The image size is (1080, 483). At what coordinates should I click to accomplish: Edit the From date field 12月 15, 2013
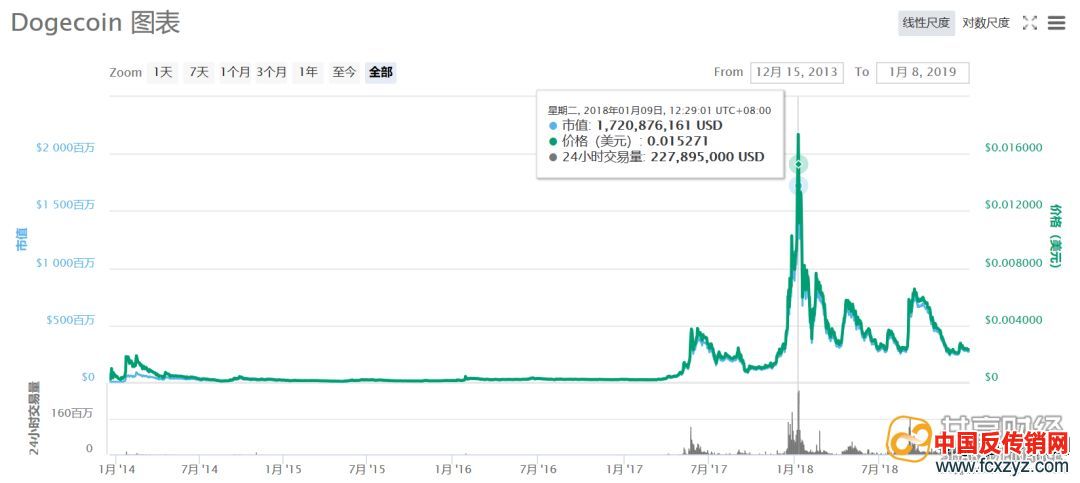(796, 72)
